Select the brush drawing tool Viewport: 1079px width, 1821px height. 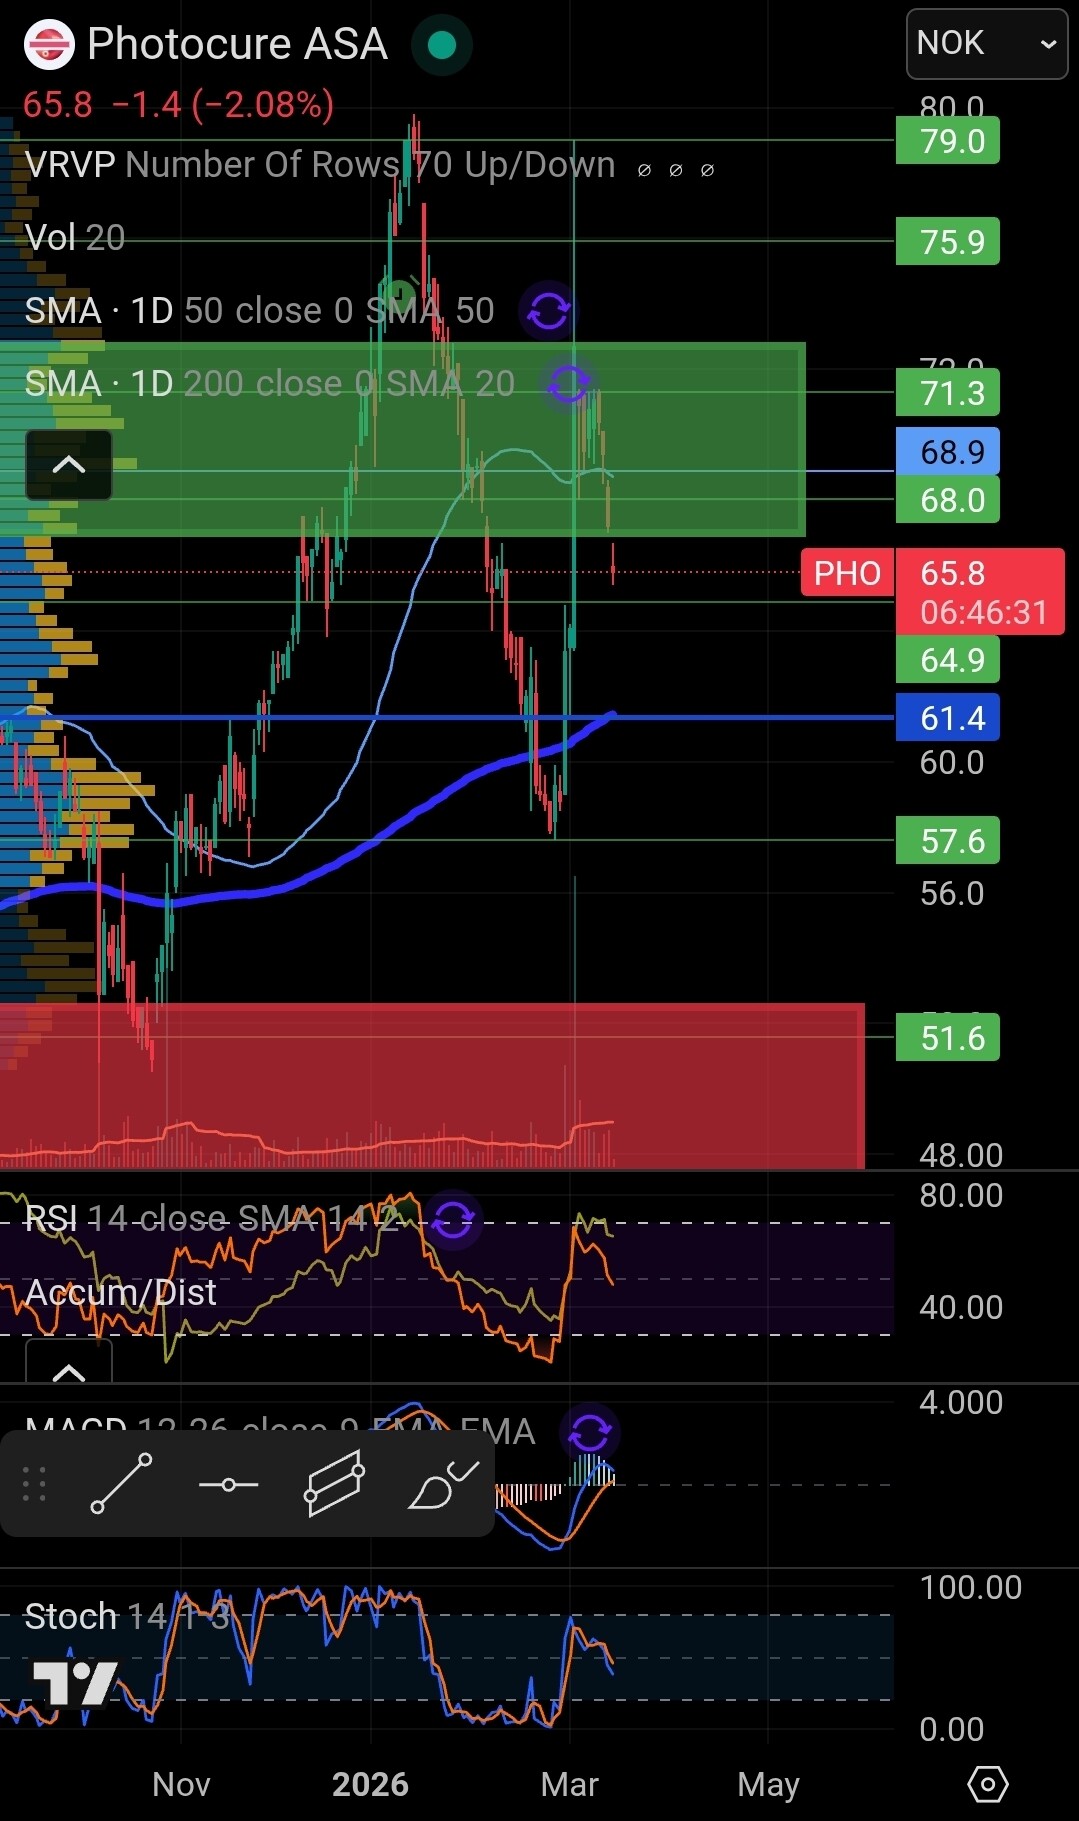tap(443, 1484)
